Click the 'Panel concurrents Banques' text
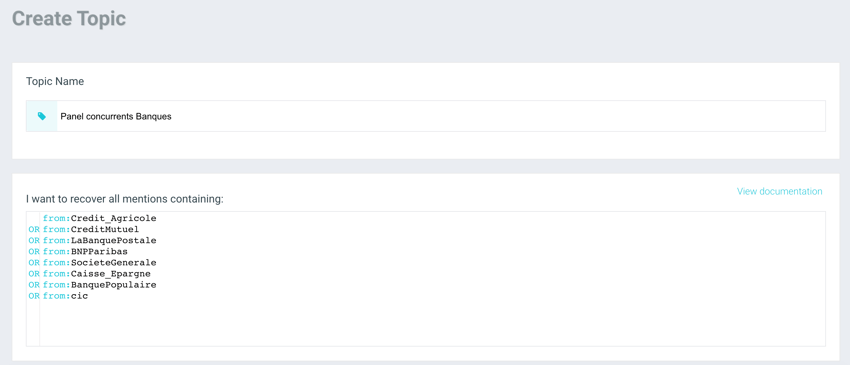 (116, 117)
